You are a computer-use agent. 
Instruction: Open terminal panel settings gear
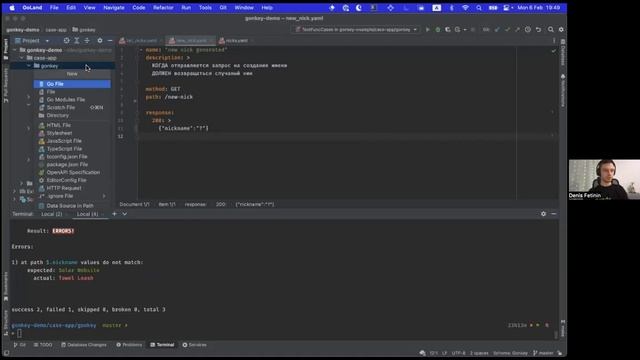coord(543,214)
